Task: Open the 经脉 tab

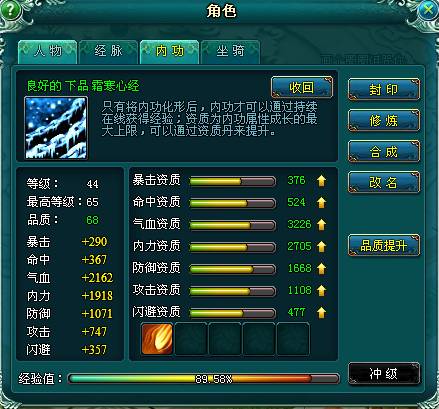Action: pyautogui.click(x=109, y=52)
